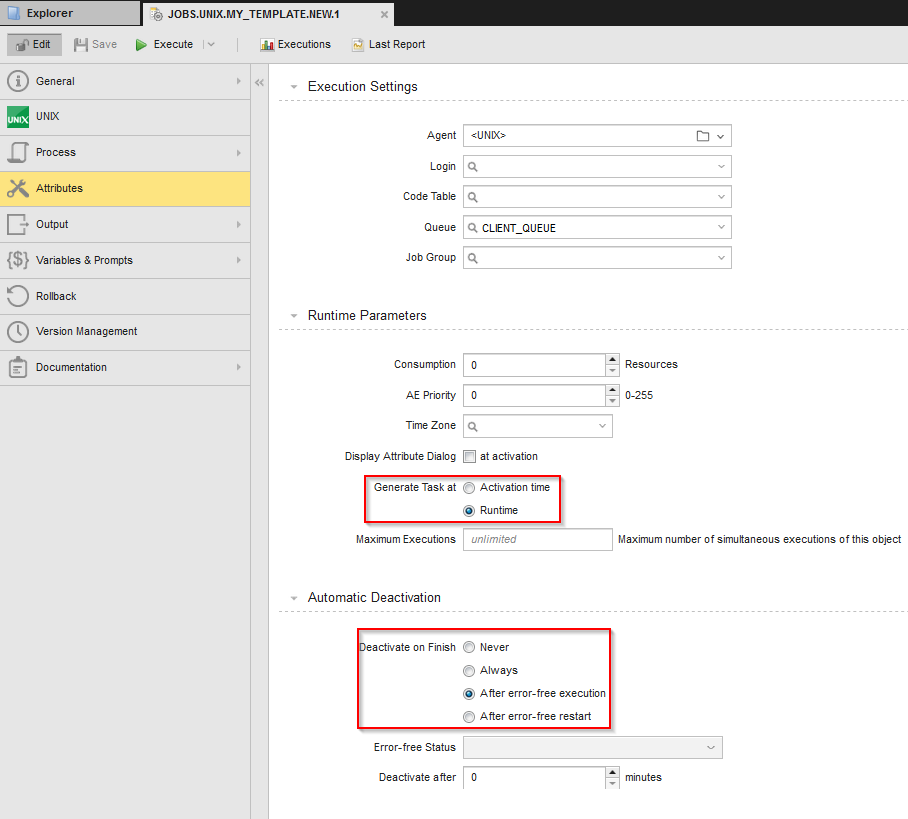This screenshot has width=908, height=819.
Task: Click the Rollback section icon
Action: coord(16,295)
